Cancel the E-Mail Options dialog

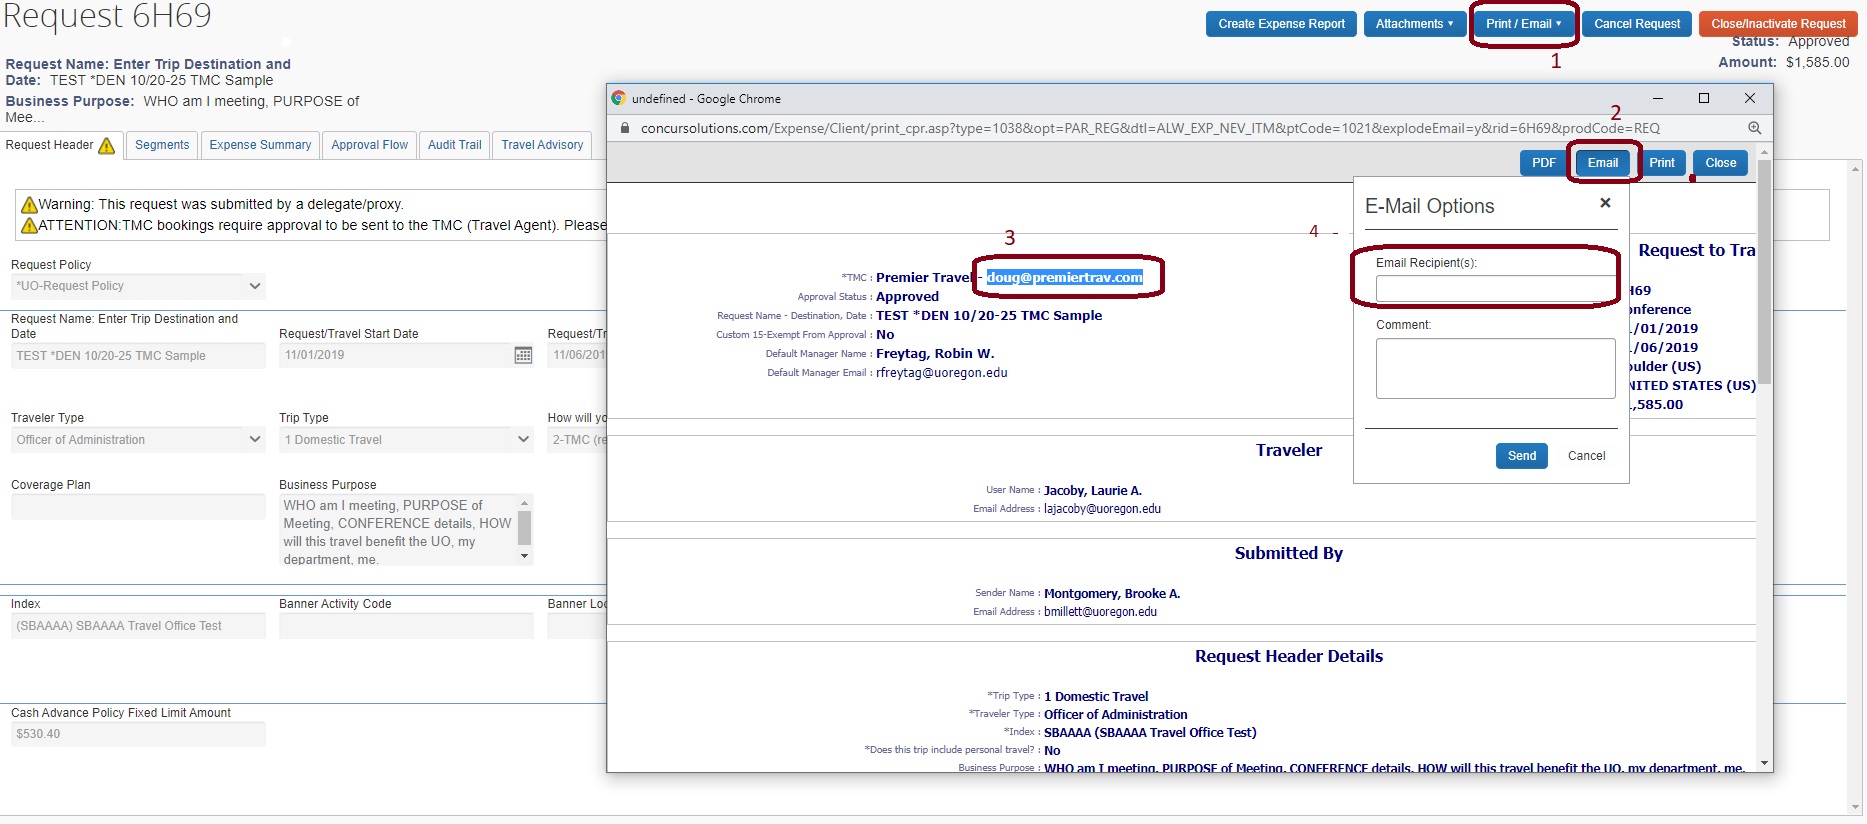(x=1586, y=456)
